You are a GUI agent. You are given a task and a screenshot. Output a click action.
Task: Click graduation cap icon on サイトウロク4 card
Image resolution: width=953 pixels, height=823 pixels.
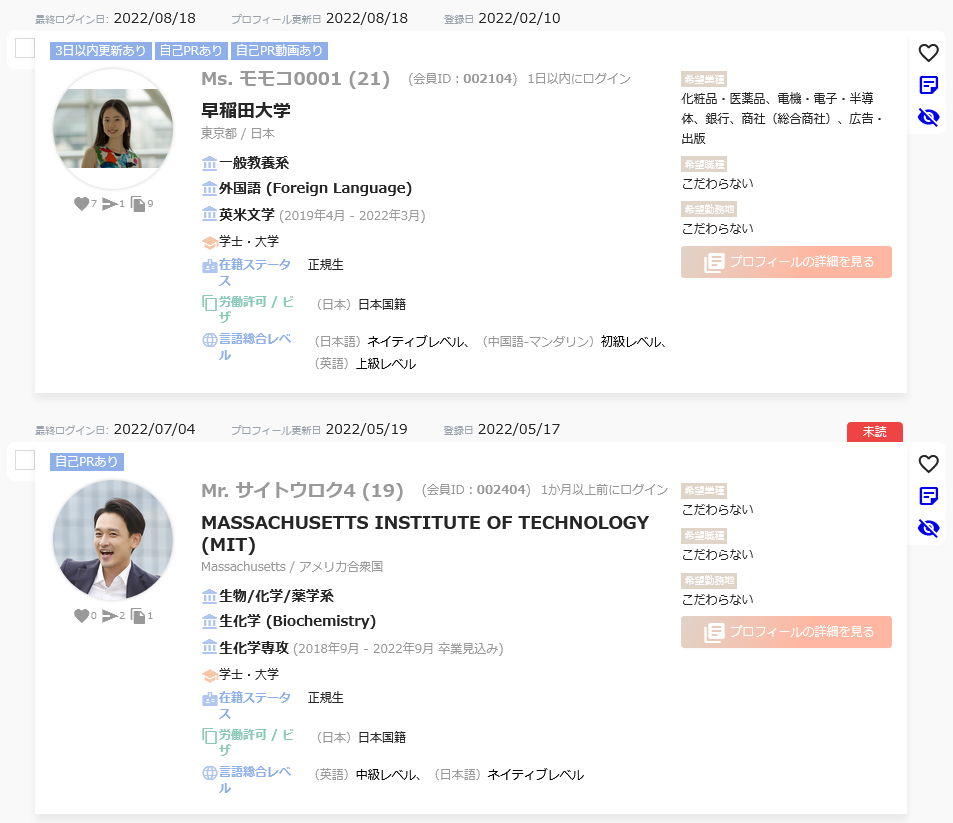tap(210, 675)
